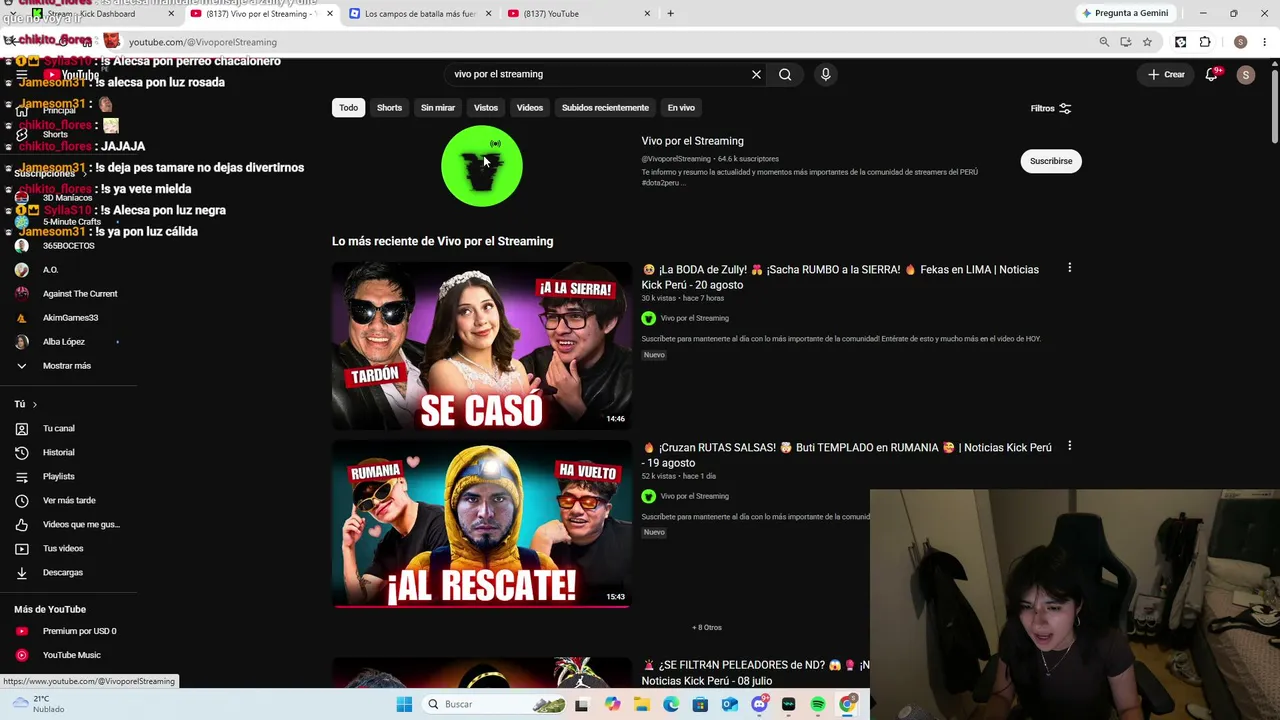The width and height of the screenshot is (1280, 720).
Task: Open the account avatar menu in YouTube
Action: pos(1245,74)
